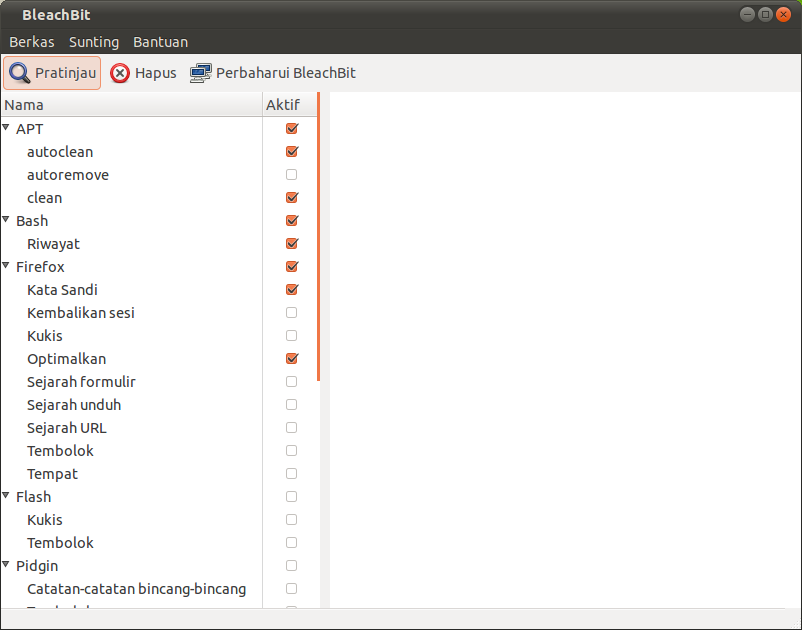Image resolution: width=802 pixels, height=630 pixels.
Task: Collapse the APT tree group
Action: [6, 127]
